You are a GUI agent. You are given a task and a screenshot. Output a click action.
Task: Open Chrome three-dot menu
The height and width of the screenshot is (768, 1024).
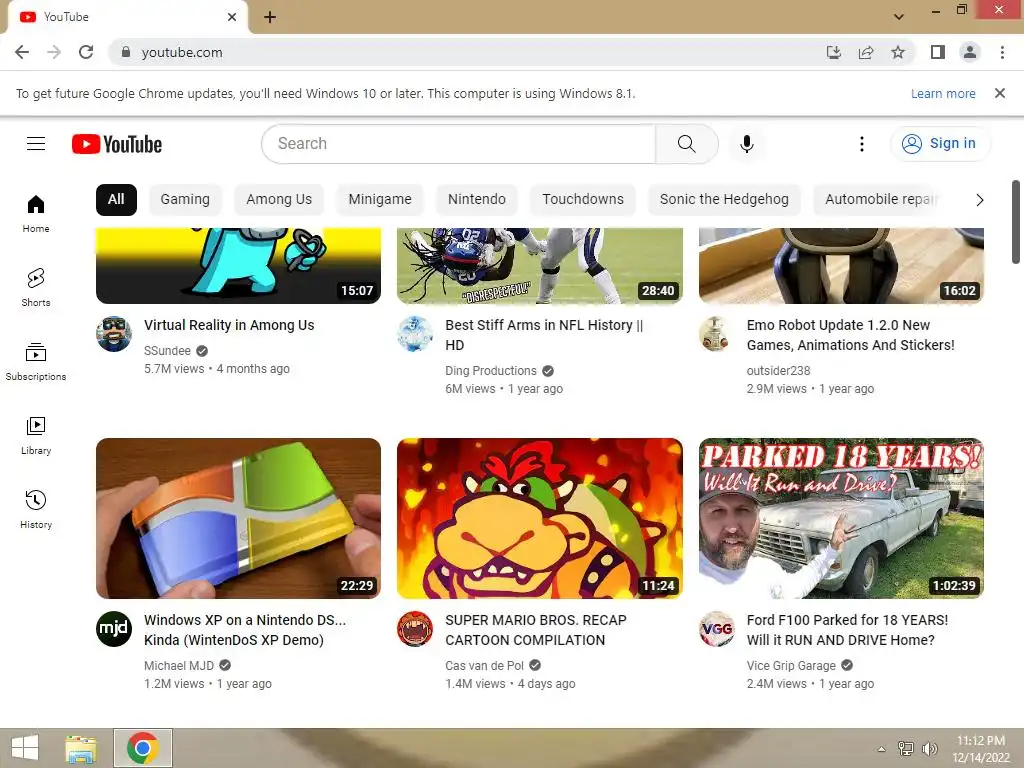point(1002,52)
